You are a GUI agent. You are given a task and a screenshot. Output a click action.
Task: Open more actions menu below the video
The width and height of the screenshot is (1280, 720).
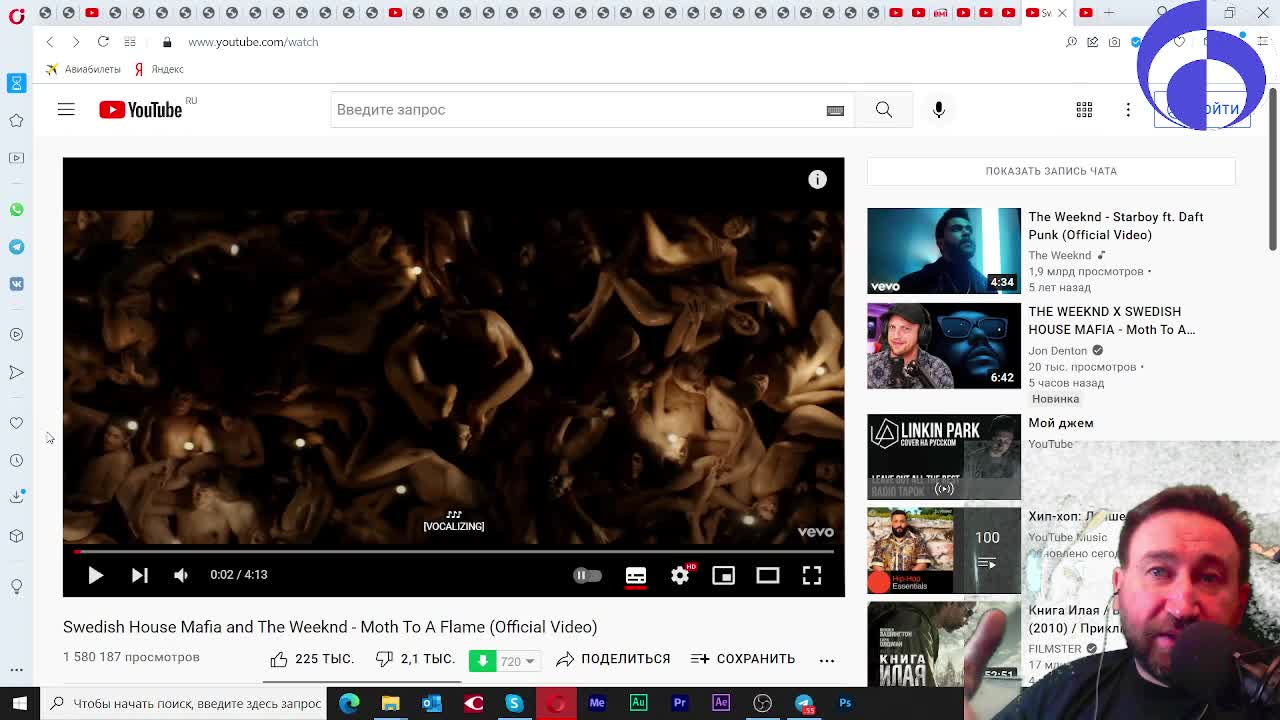827,660
